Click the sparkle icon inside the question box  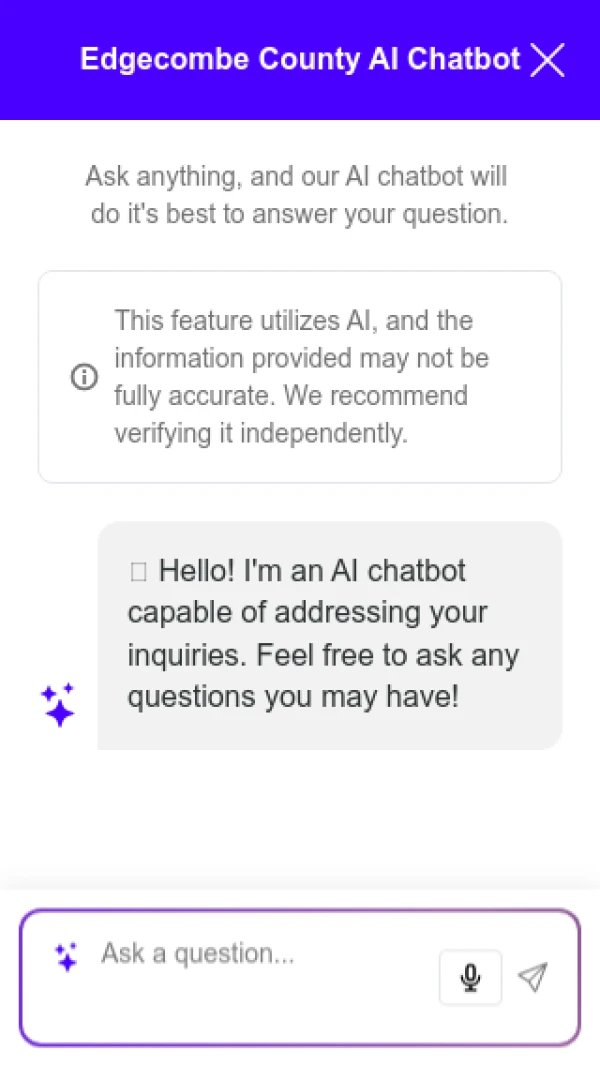[x=66, y=957]
